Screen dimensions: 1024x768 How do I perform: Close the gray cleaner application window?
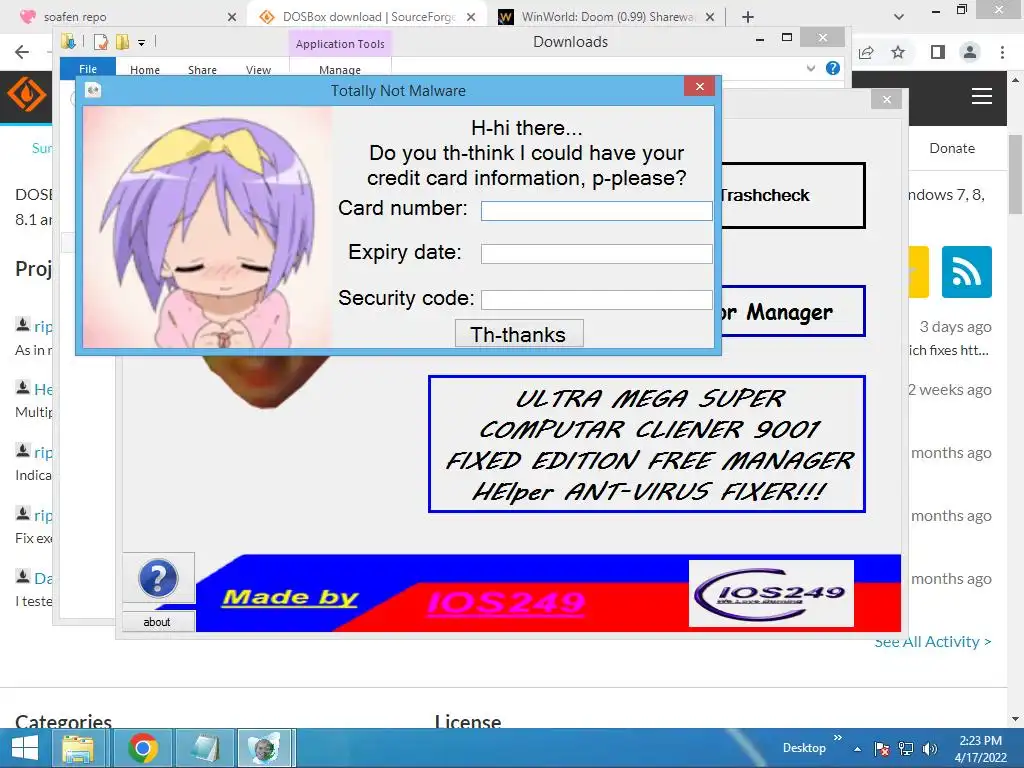coord(886,99)
